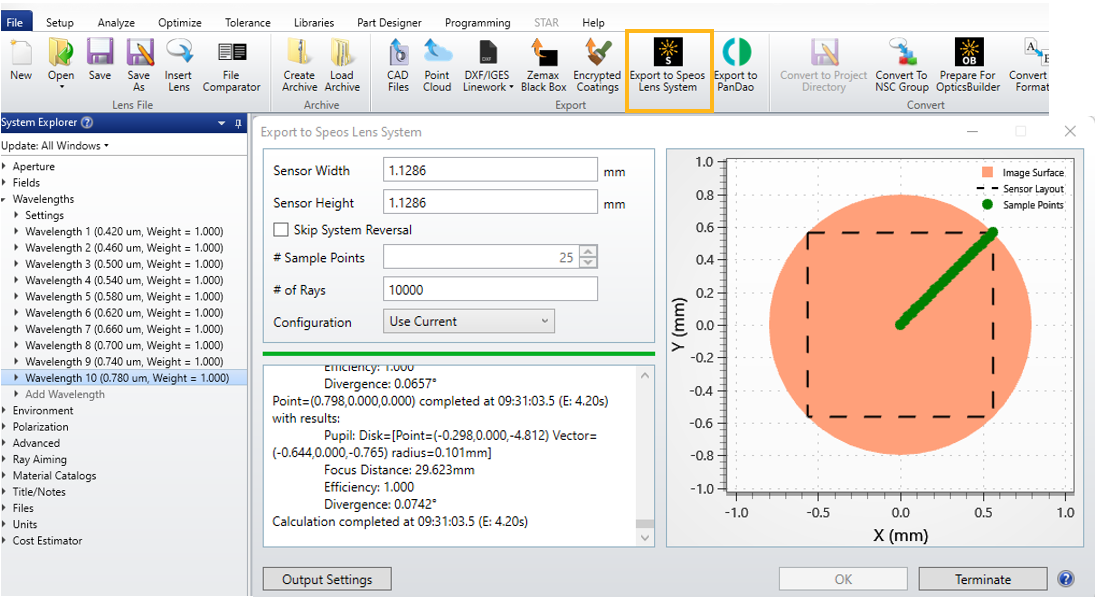Image resolution: width=1099 pixels, height=601 pixels.
Task: Expand Wavelength 1 (0.420 um) row
Action: click(17, 231)
